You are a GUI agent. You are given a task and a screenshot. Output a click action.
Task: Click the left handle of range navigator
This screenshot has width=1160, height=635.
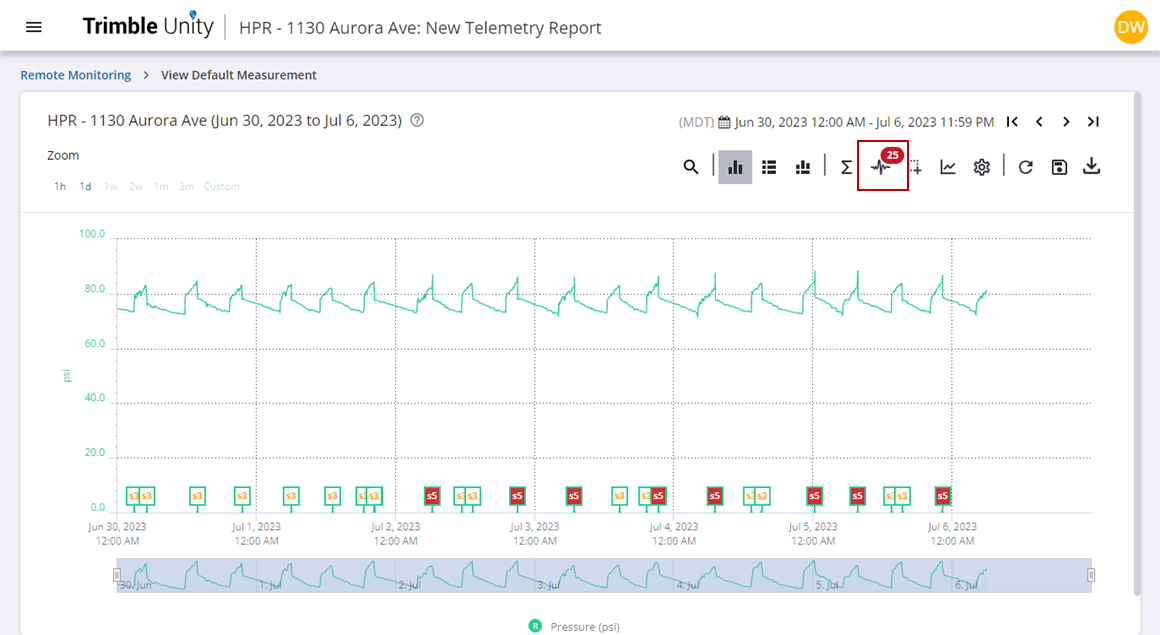pyautogui.click(x=117, y=575)
